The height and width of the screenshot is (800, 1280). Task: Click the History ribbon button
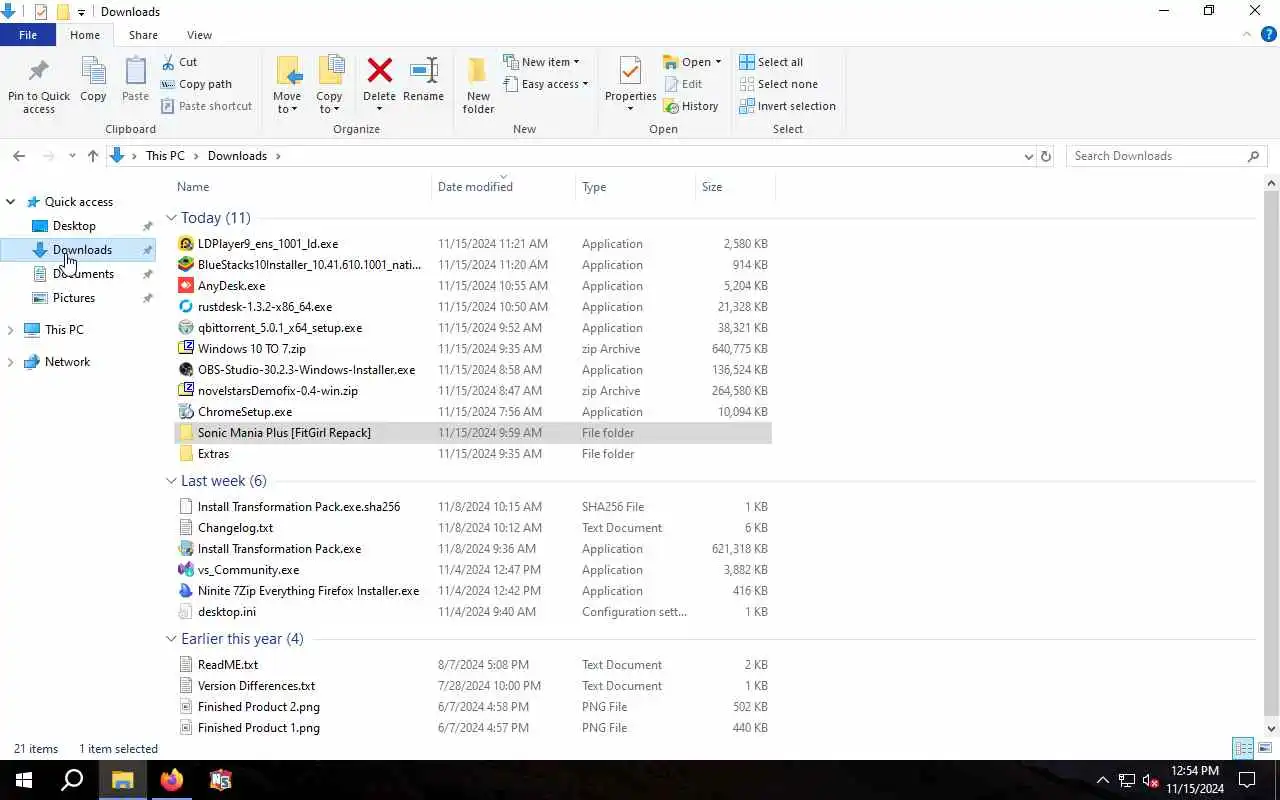click(x=690, y=106)
